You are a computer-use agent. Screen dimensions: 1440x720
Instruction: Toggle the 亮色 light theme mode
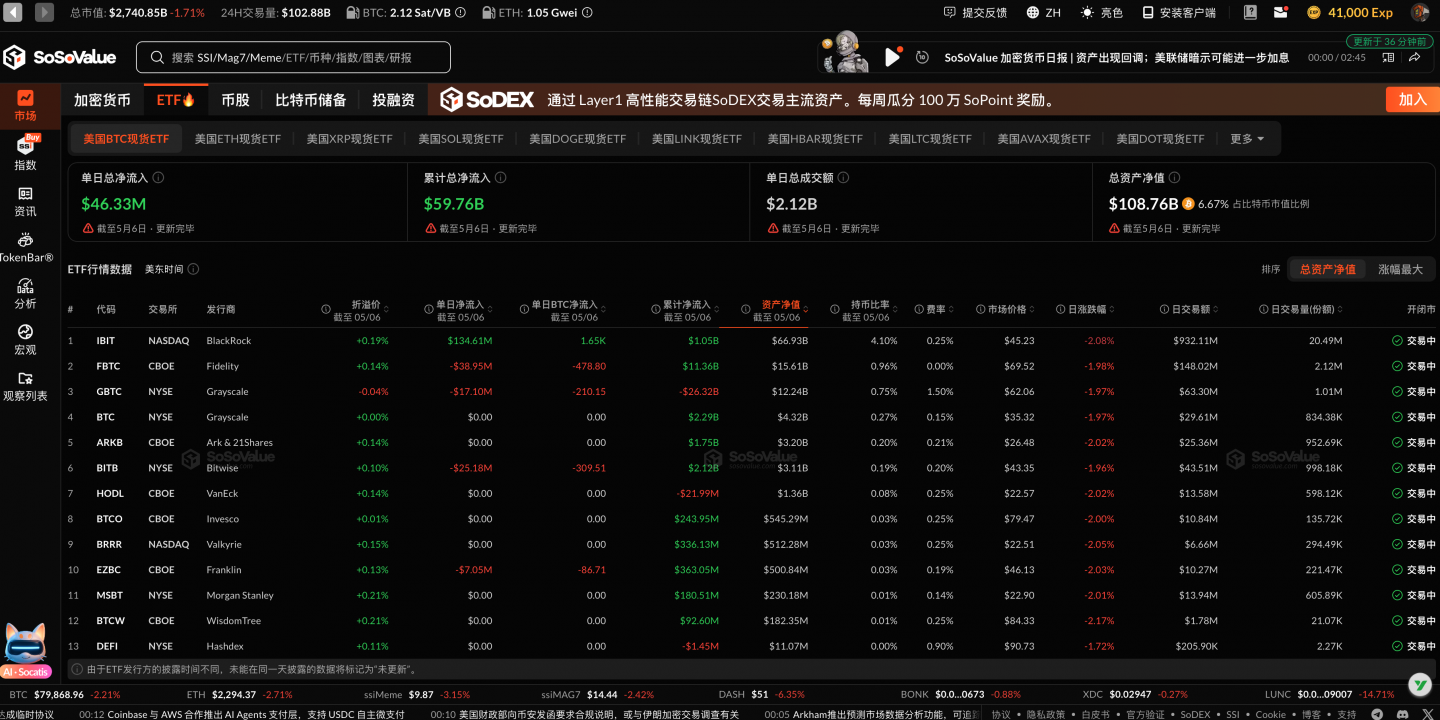tap(1101, 13)
